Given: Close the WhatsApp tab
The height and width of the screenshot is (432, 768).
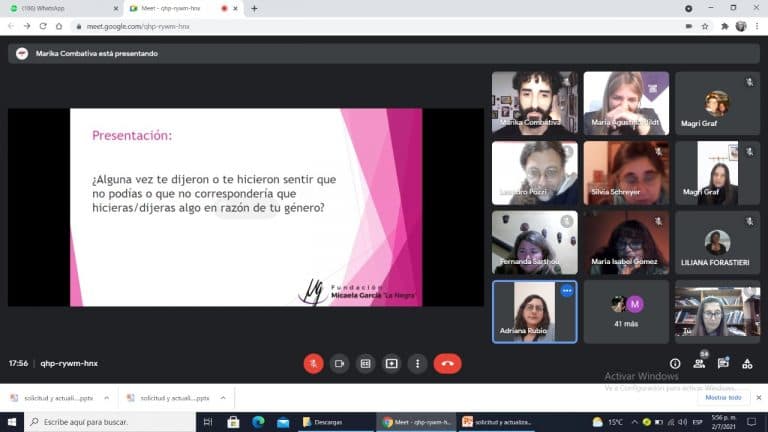Looking at the screenshot, I should [116, 8].
